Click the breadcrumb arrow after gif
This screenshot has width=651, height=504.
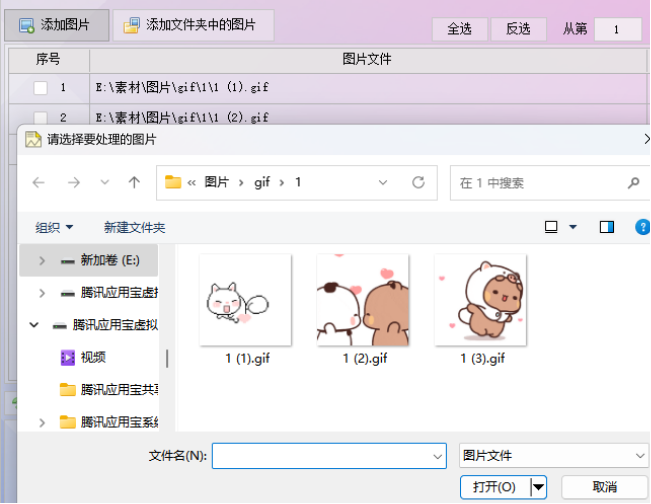[282, 182]
